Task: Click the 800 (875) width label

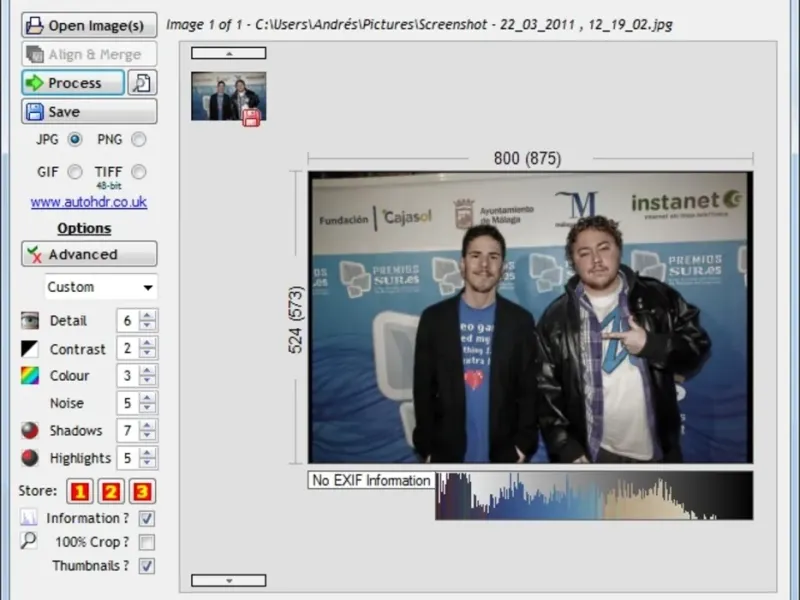Action: pos(528,159)
